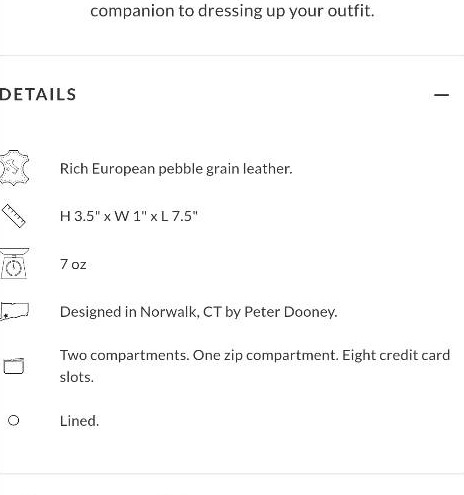Image resolution: width=464 pixels, height=495 pixels.
Task: Click the Lined. detail text
Action: [x=79, y=421]
